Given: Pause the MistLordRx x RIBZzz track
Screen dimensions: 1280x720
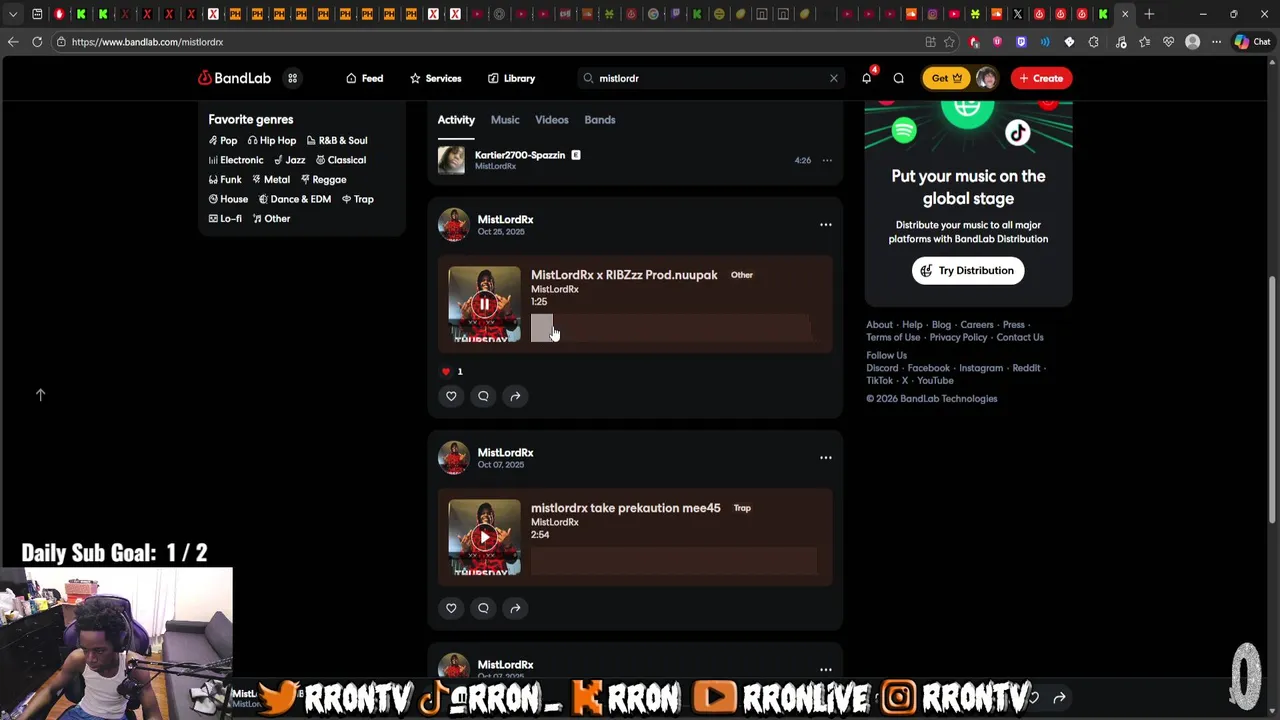Looking at the screenshot, I should tap(484, 304).
